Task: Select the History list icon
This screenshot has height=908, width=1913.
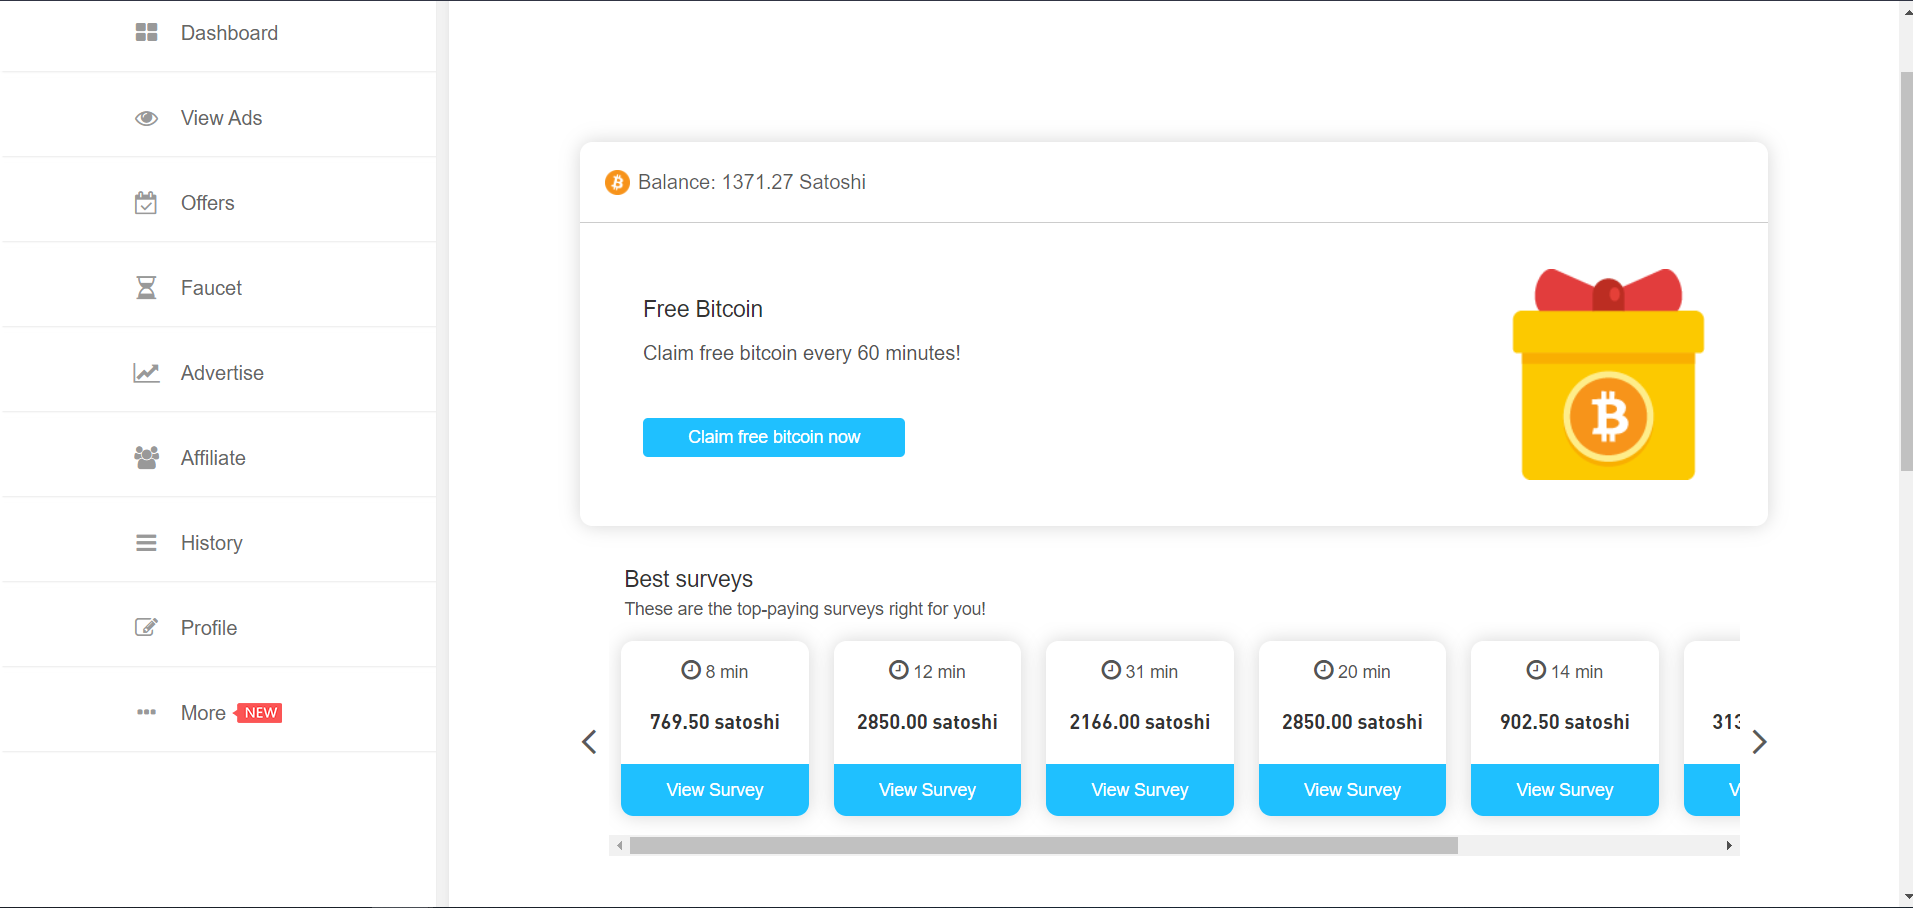Action: (x=146, y=543)
